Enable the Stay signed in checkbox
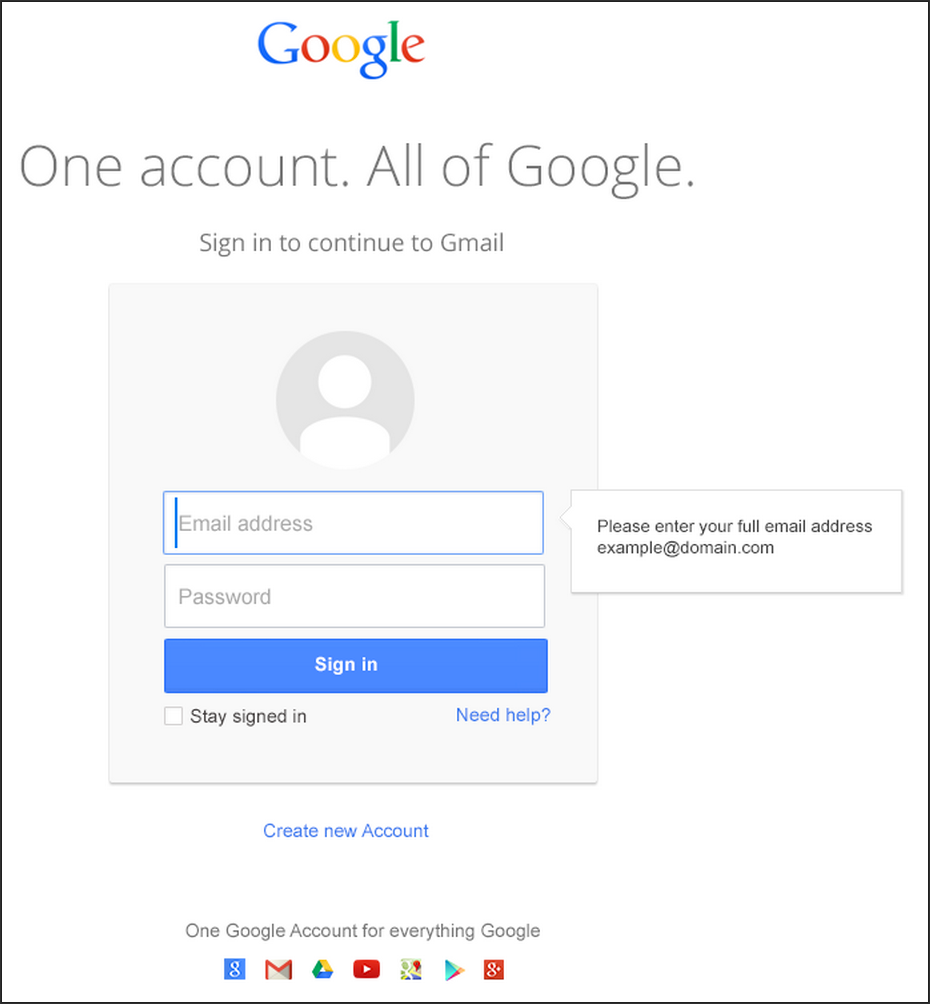The width and height of the screenshot is (930, 1004). 174,716
